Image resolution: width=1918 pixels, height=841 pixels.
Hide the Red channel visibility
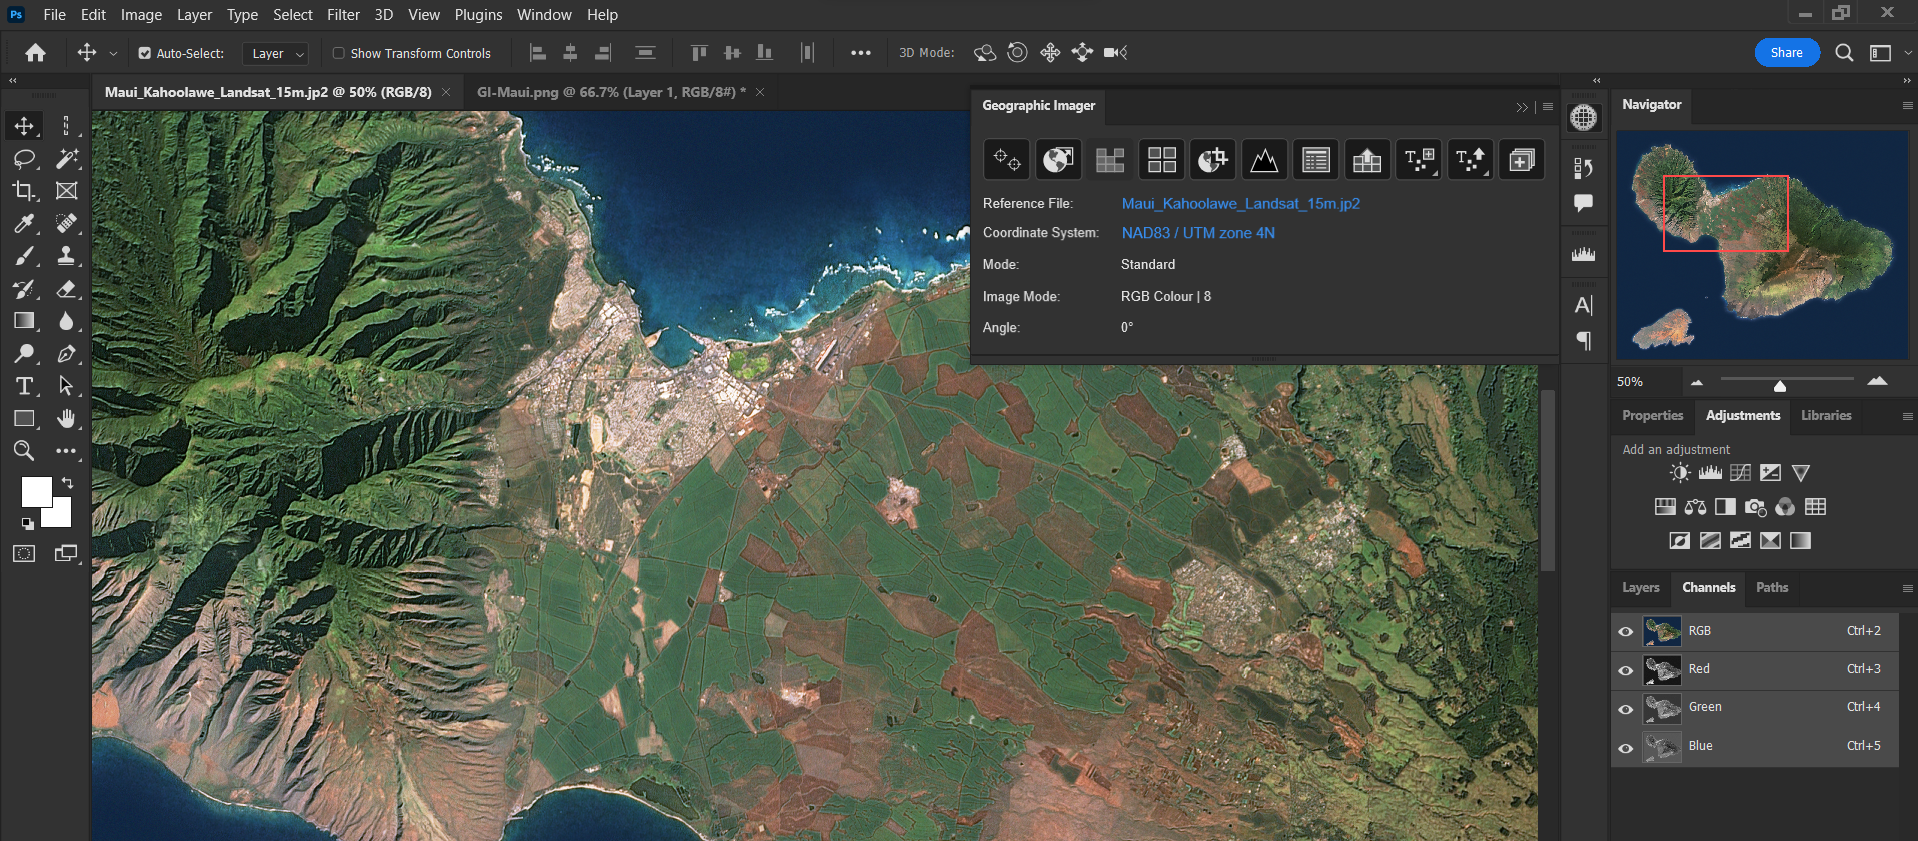[x=1626, y=670]
